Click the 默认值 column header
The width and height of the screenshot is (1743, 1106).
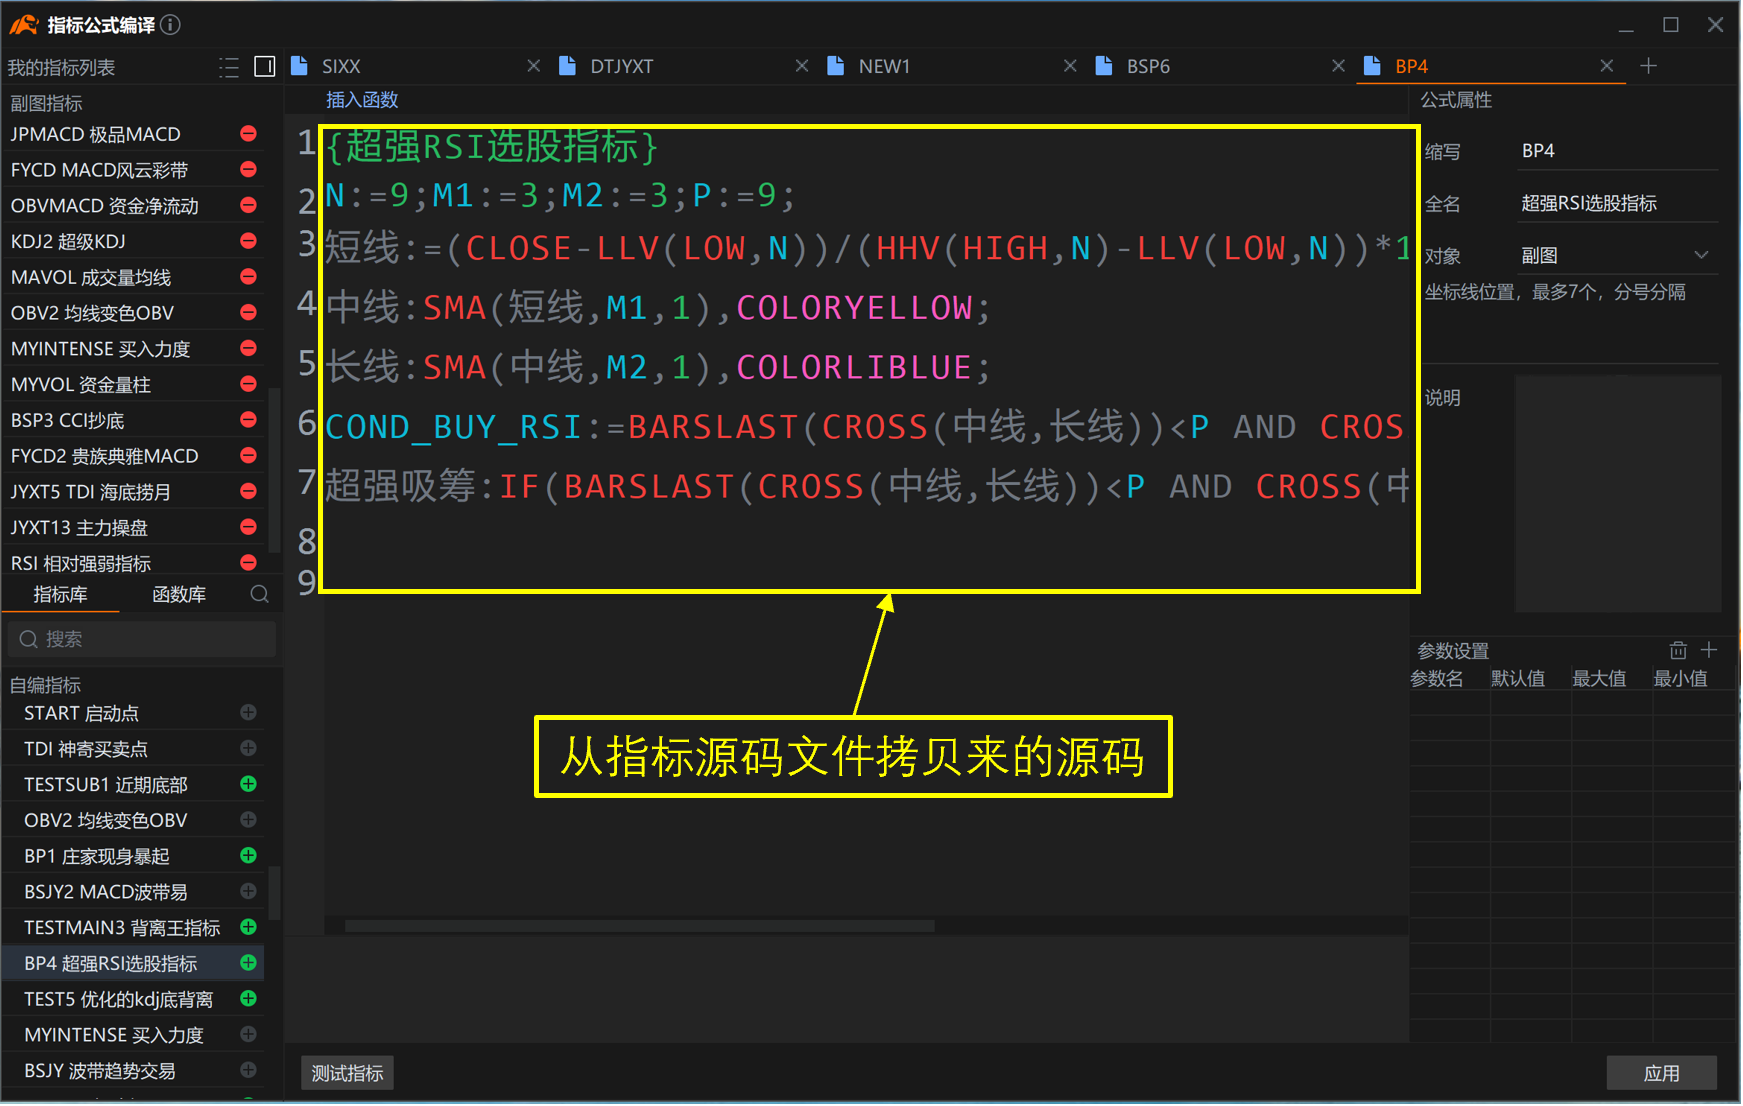tap(1518, 679)
